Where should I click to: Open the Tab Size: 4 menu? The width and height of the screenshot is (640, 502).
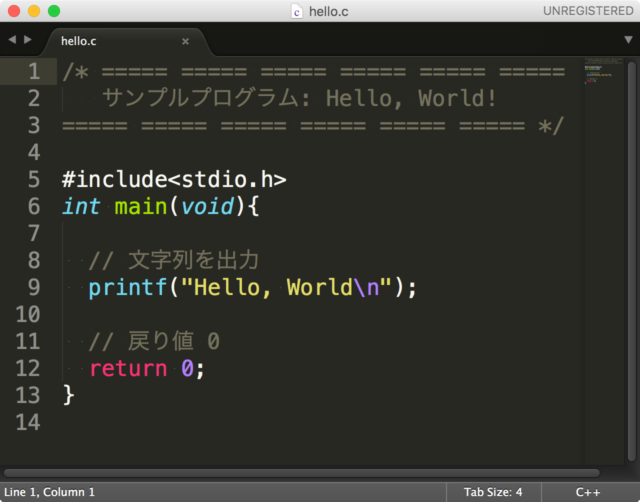tap(493, 492)
